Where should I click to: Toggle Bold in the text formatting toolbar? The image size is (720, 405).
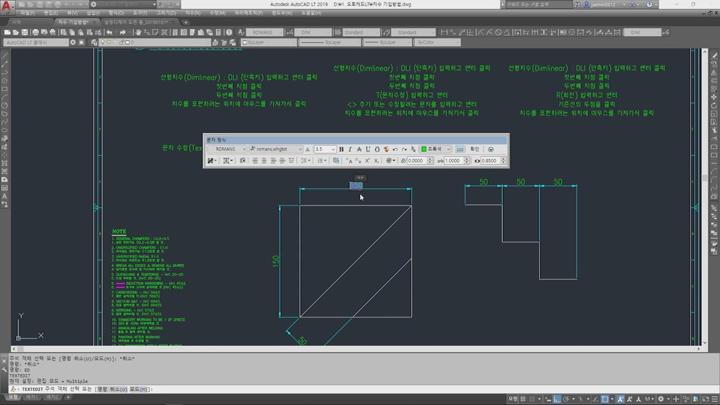tap(341, 149)
